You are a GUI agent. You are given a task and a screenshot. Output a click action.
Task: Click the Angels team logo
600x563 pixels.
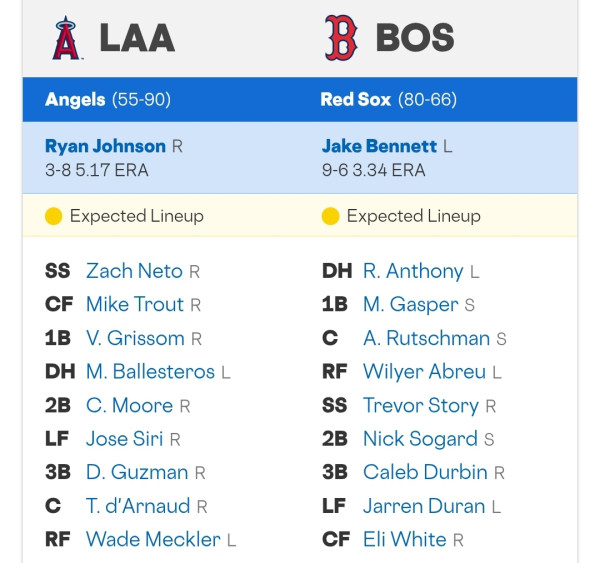pos(67,38)
